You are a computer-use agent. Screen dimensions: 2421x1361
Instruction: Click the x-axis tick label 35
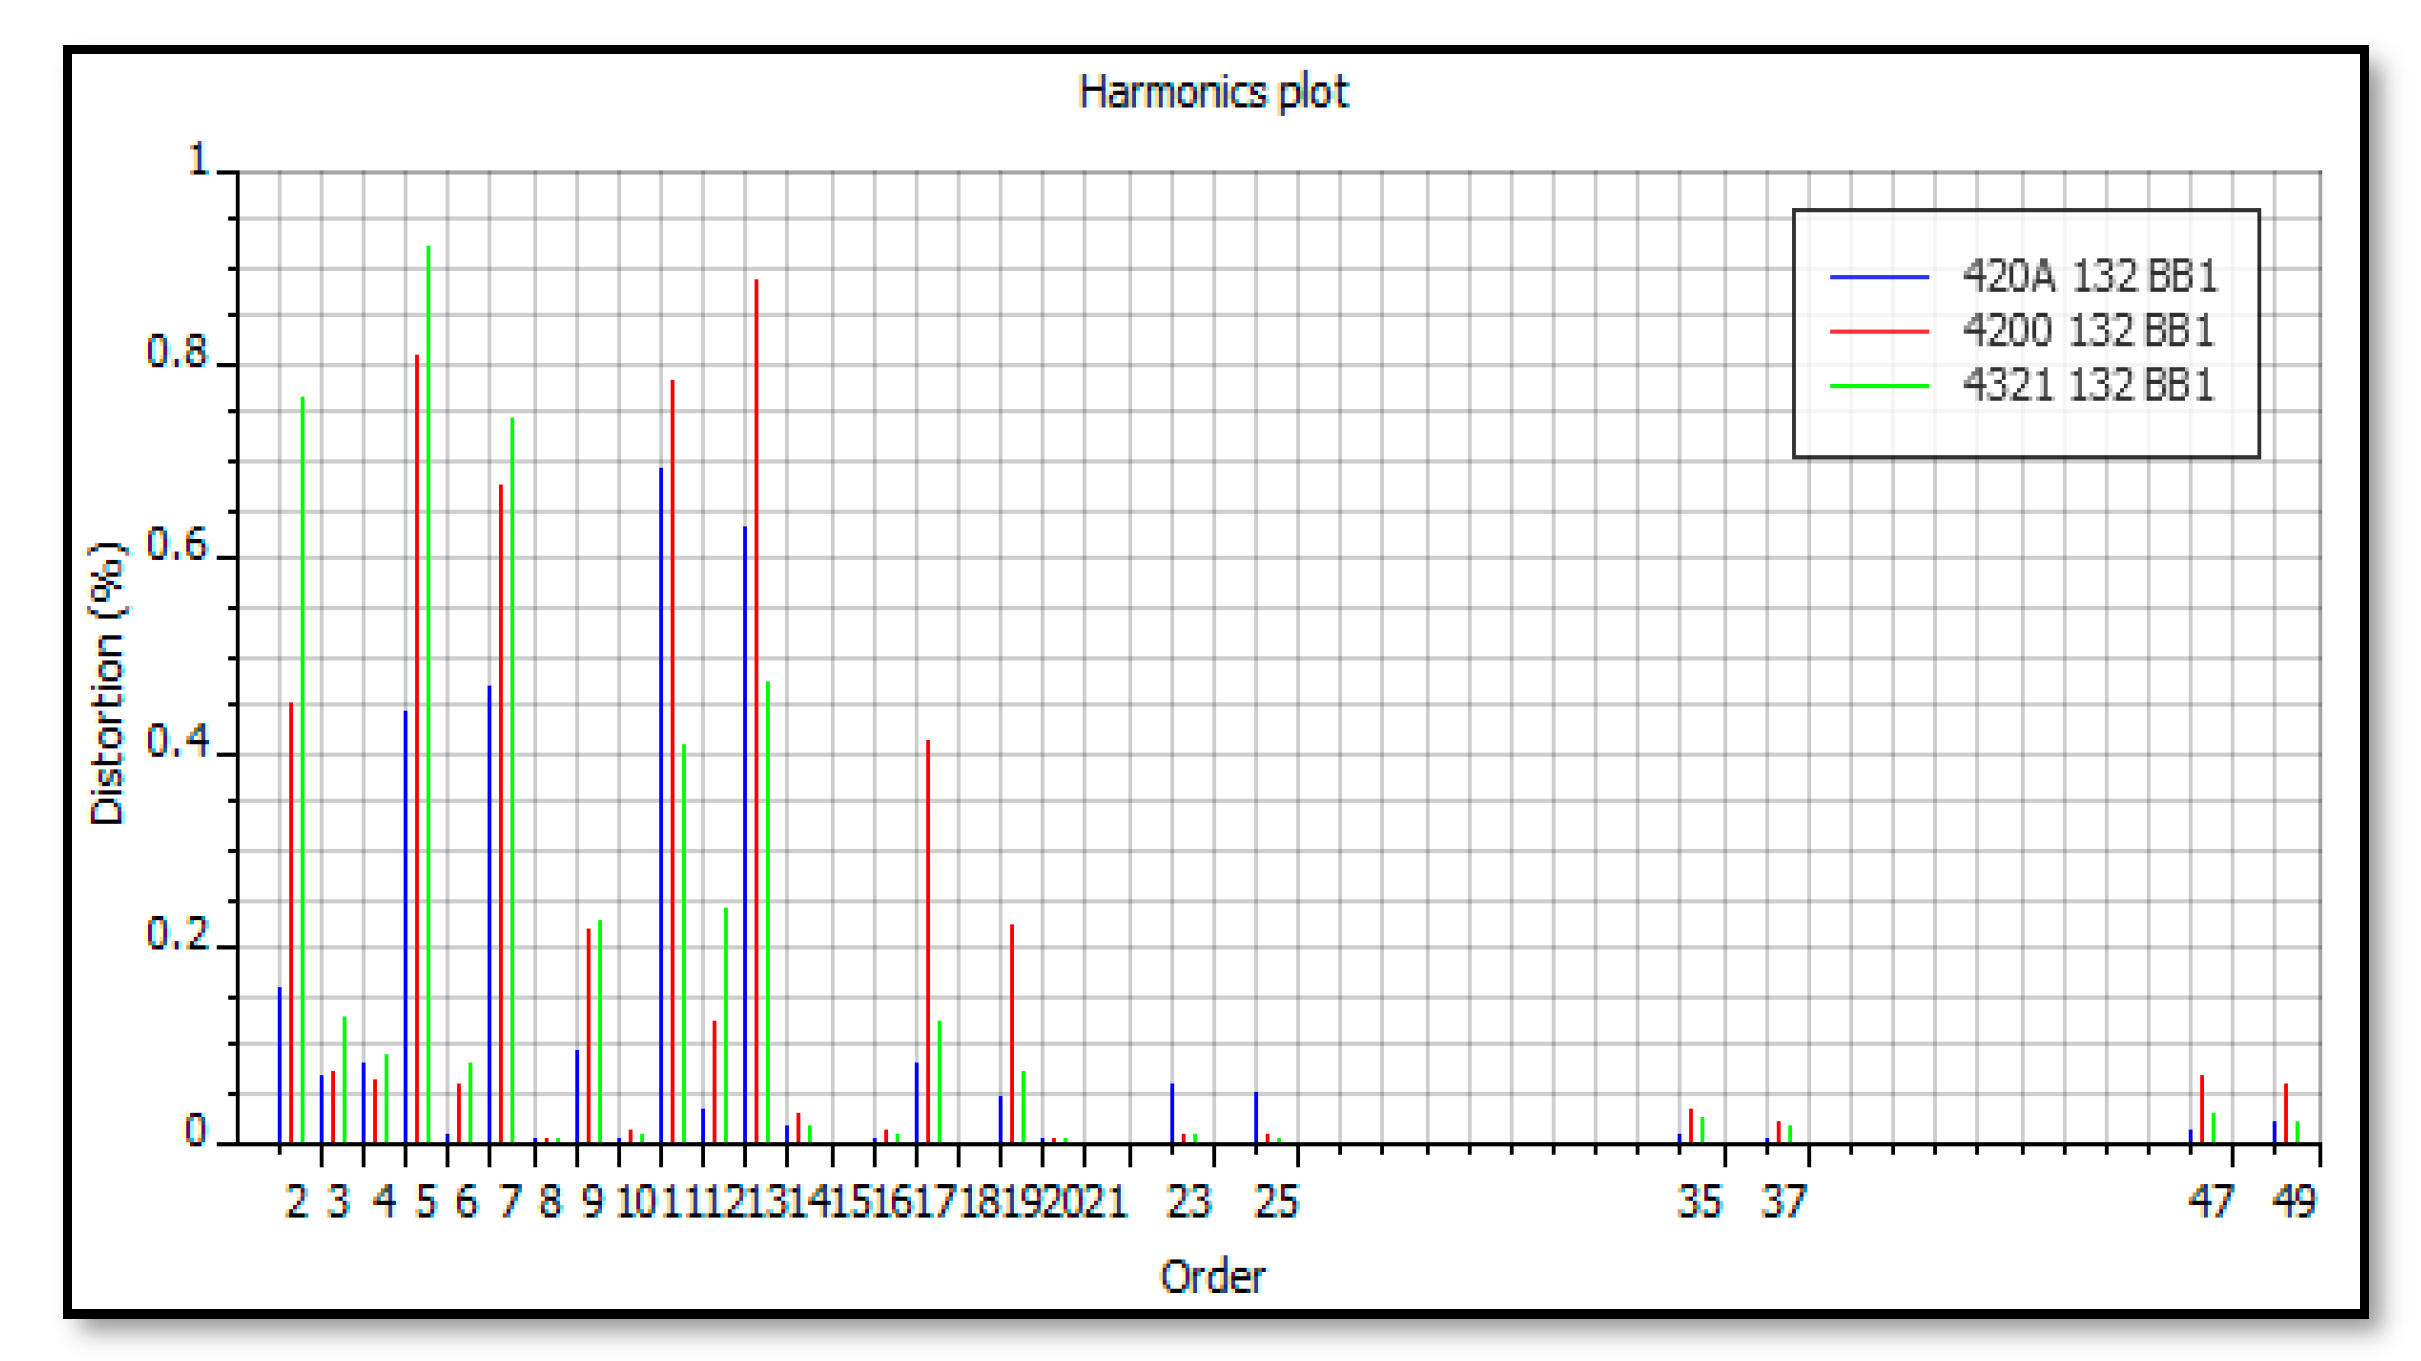click(x=1698, y=1202)
